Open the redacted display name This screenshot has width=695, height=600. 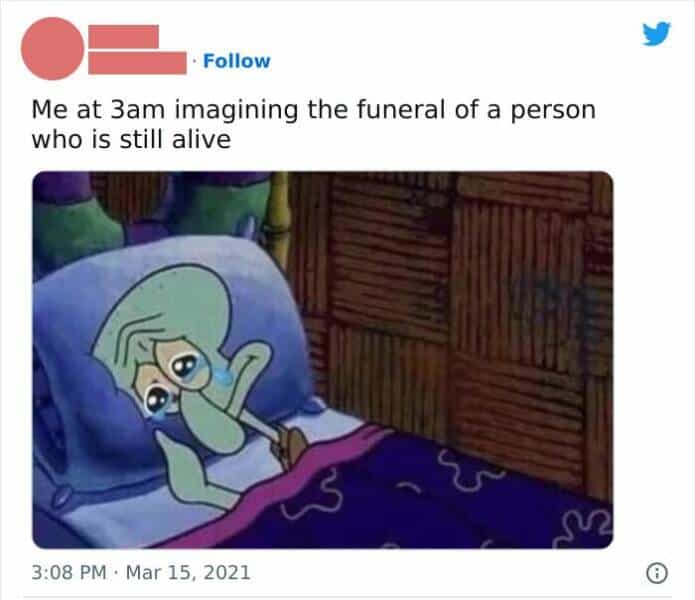[x=127, y=36]
